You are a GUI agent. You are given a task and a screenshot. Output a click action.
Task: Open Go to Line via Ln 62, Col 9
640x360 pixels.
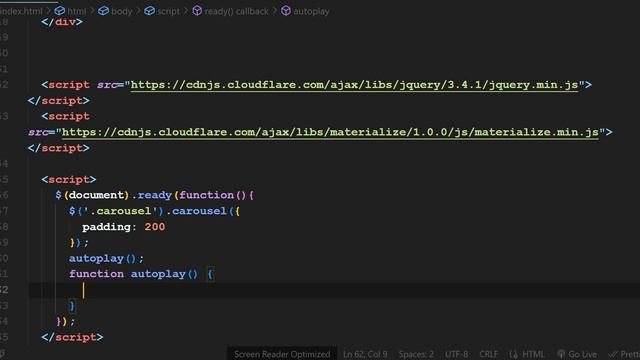pyautogui.click(x=365, y=354)
